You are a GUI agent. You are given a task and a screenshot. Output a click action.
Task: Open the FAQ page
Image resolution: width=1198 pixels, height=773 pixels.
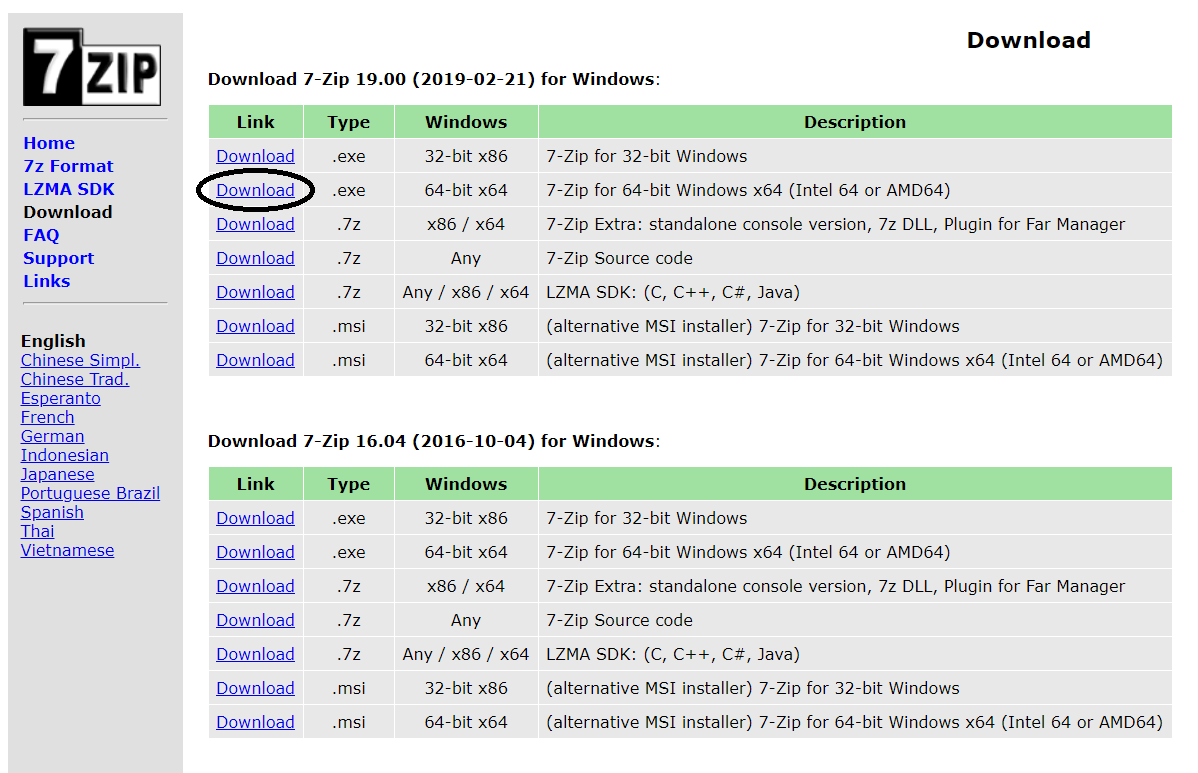tap(41, 235)
